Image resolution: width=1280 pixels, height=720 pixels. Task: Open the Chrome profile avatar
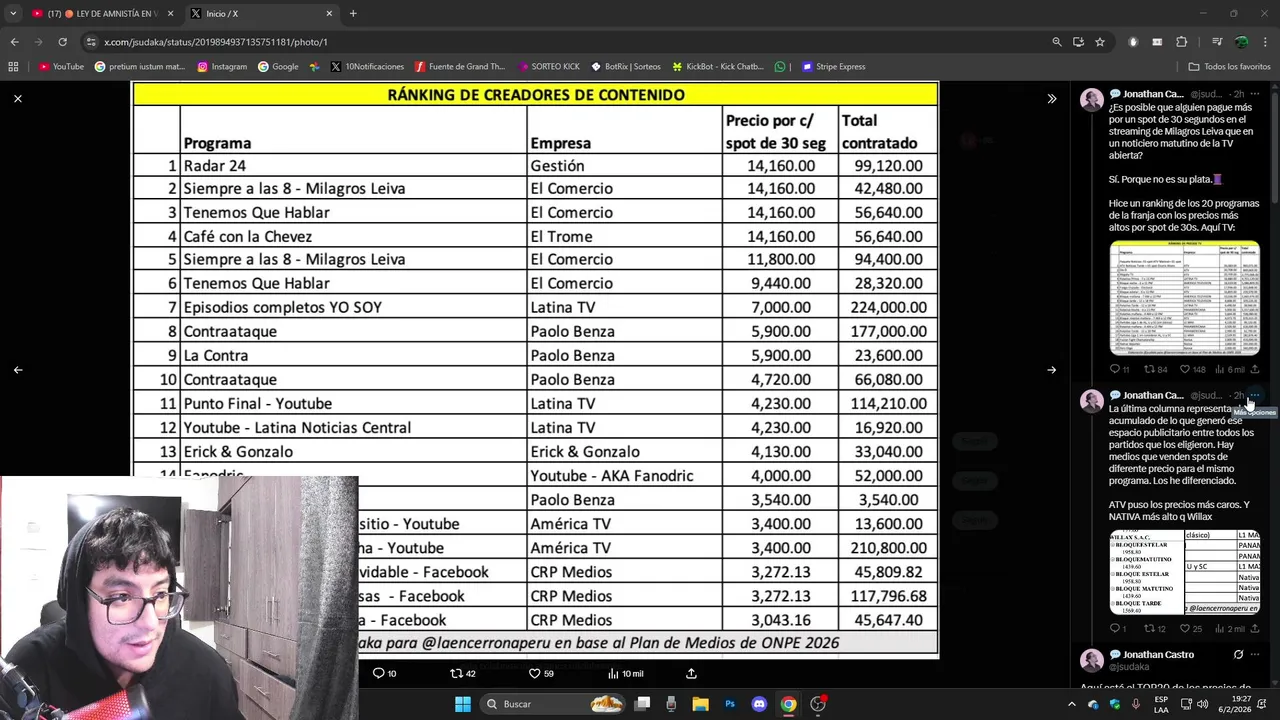coord(1241,42)
